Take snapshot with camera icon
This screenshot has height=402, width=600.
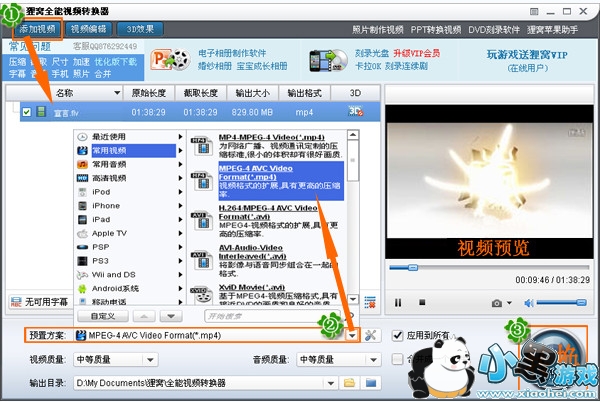[x=497, y=303]
